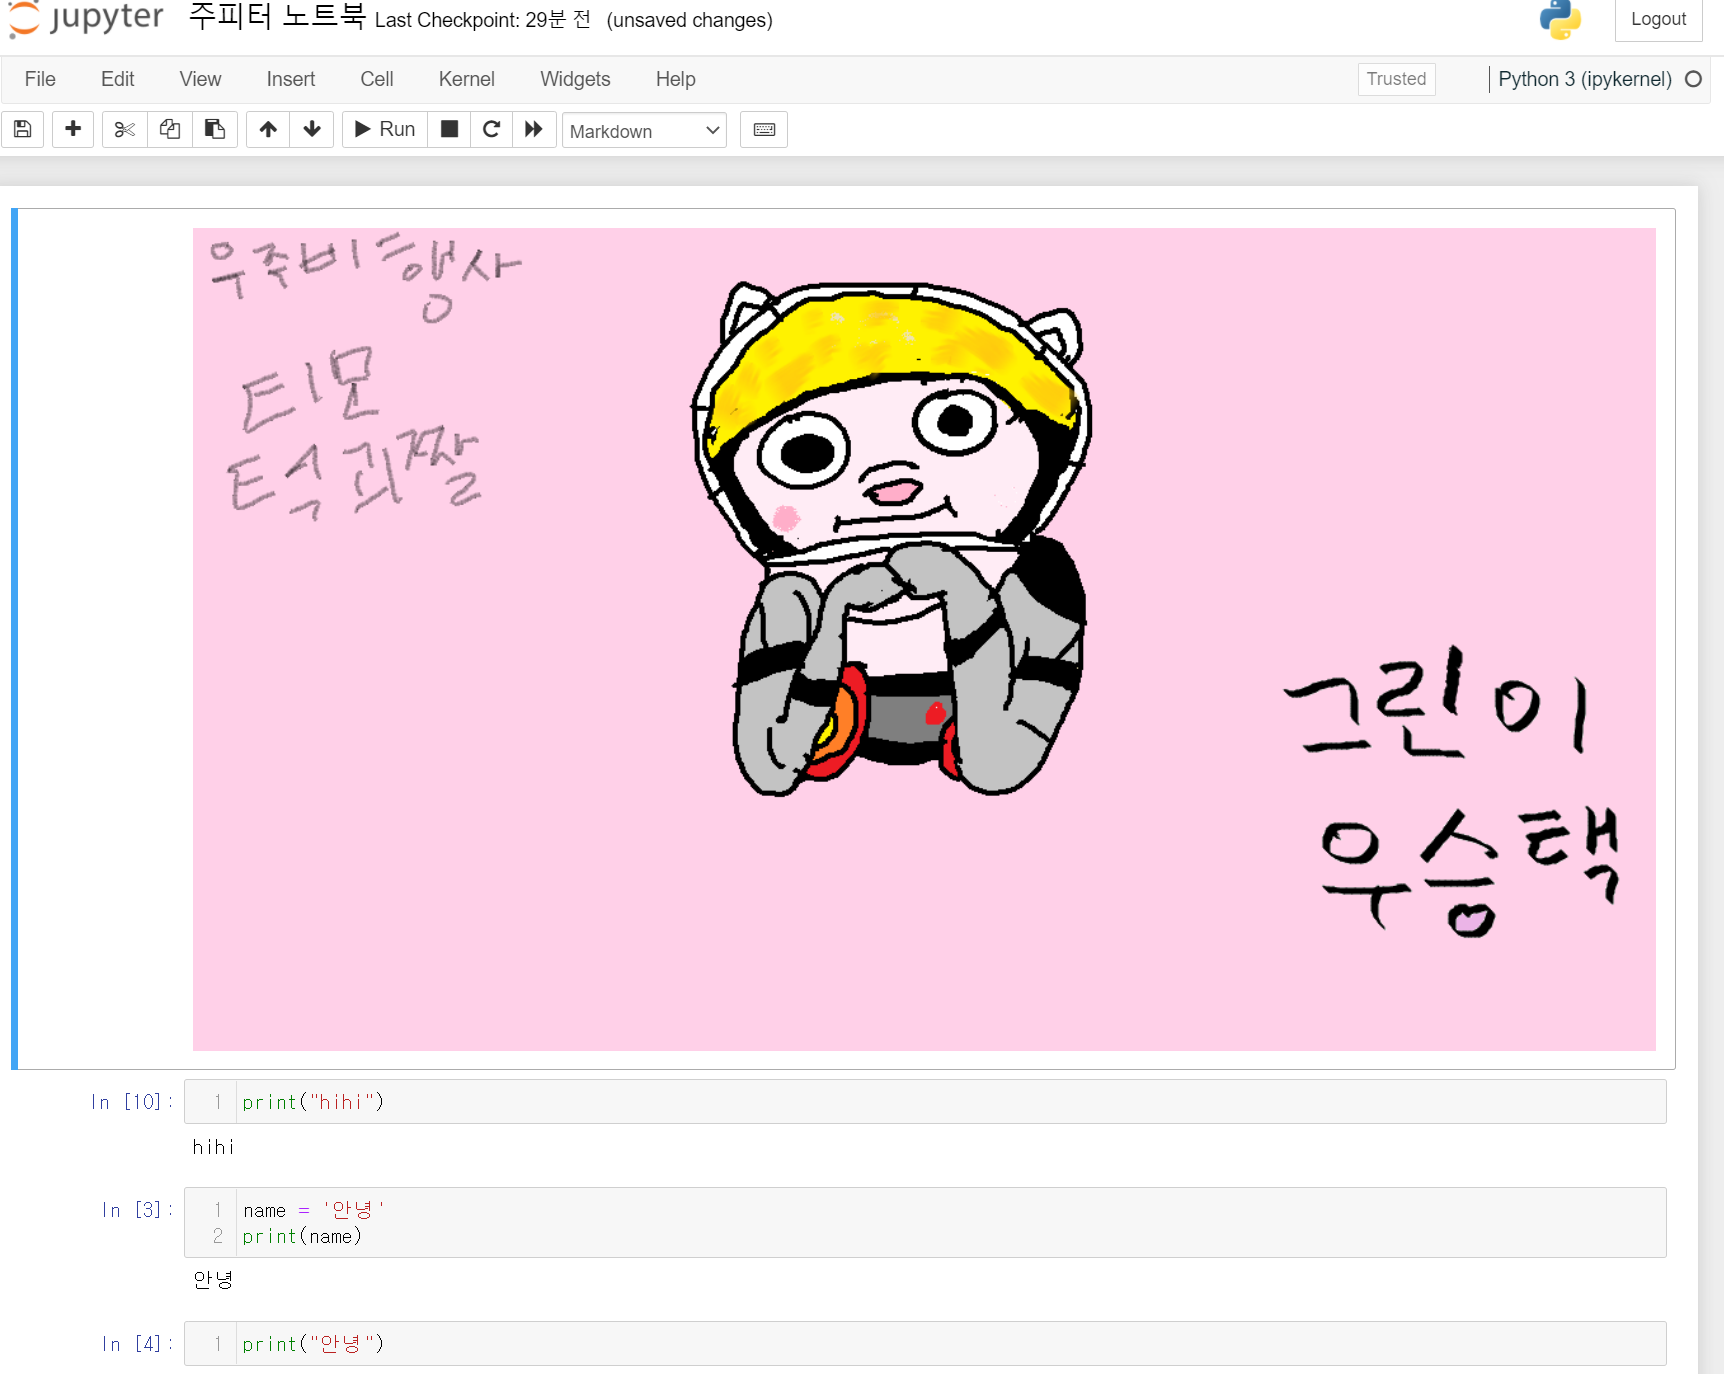
Task: Click into the print("hihi") code cell
Action: tap(950, 1102)
